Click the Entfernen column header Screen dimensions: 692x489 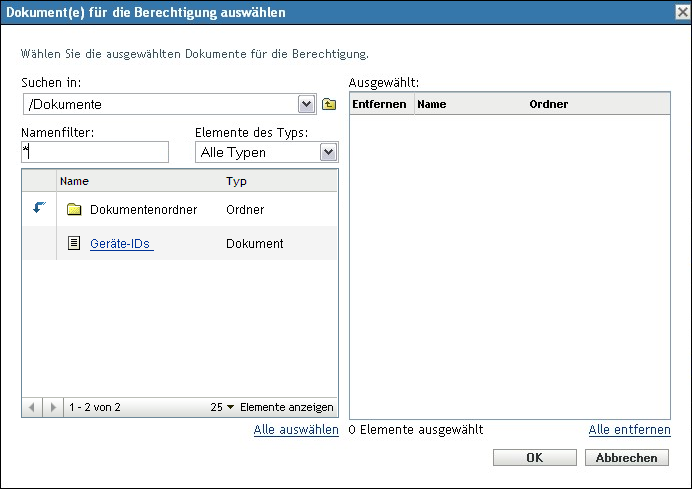point(381,103)
